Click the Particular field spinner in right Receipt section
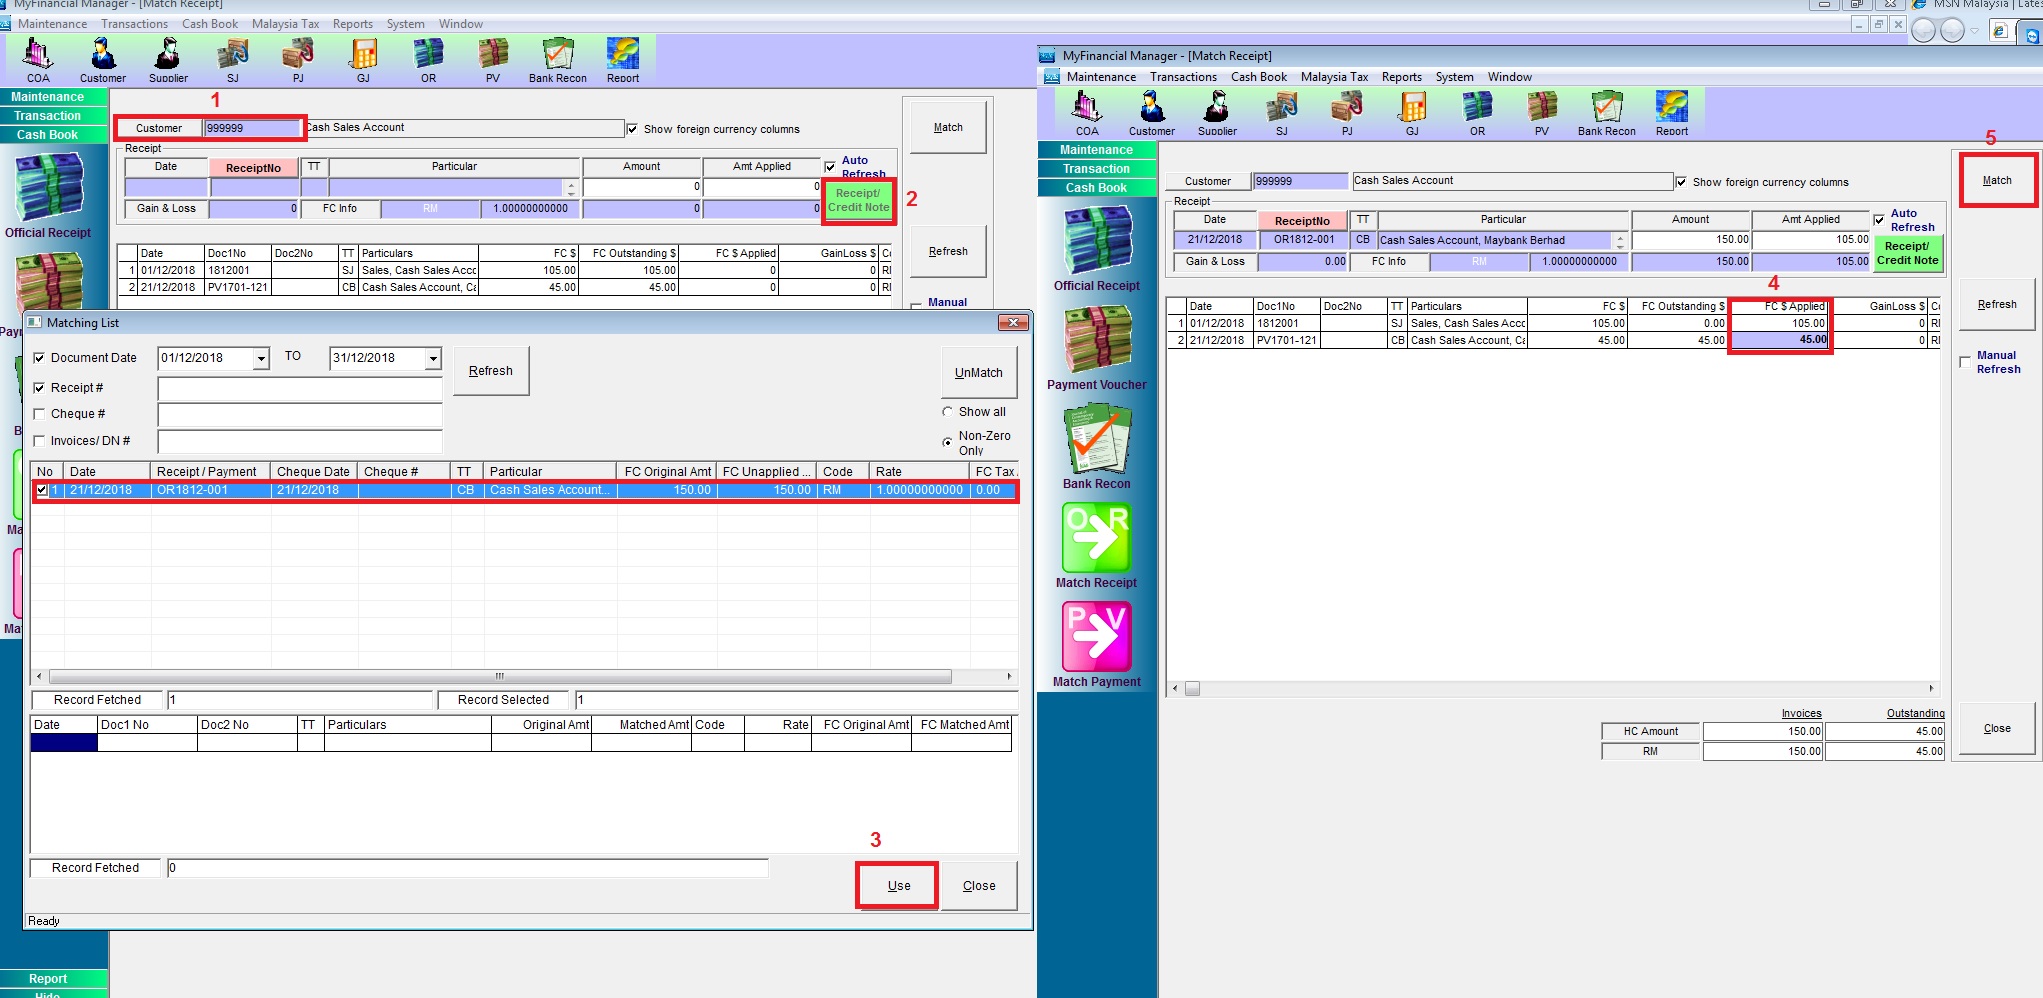 pyautogui.click(x=1620, y=241)
